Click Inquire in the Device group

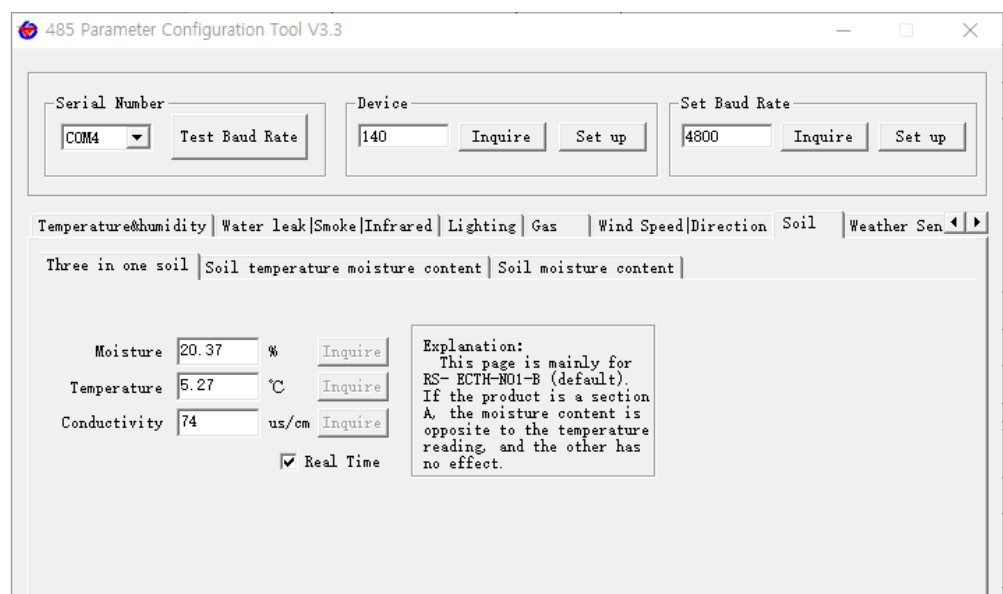(502, 137)
